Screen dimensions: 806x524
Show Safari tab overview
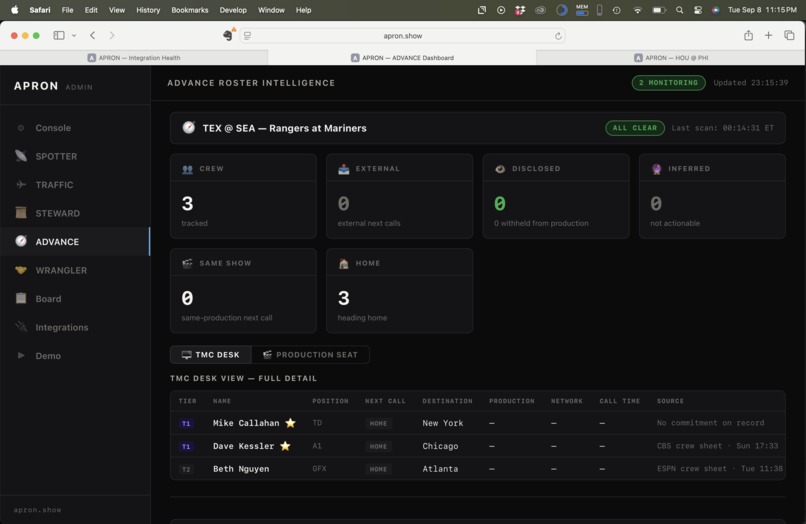tap(789, 35)
